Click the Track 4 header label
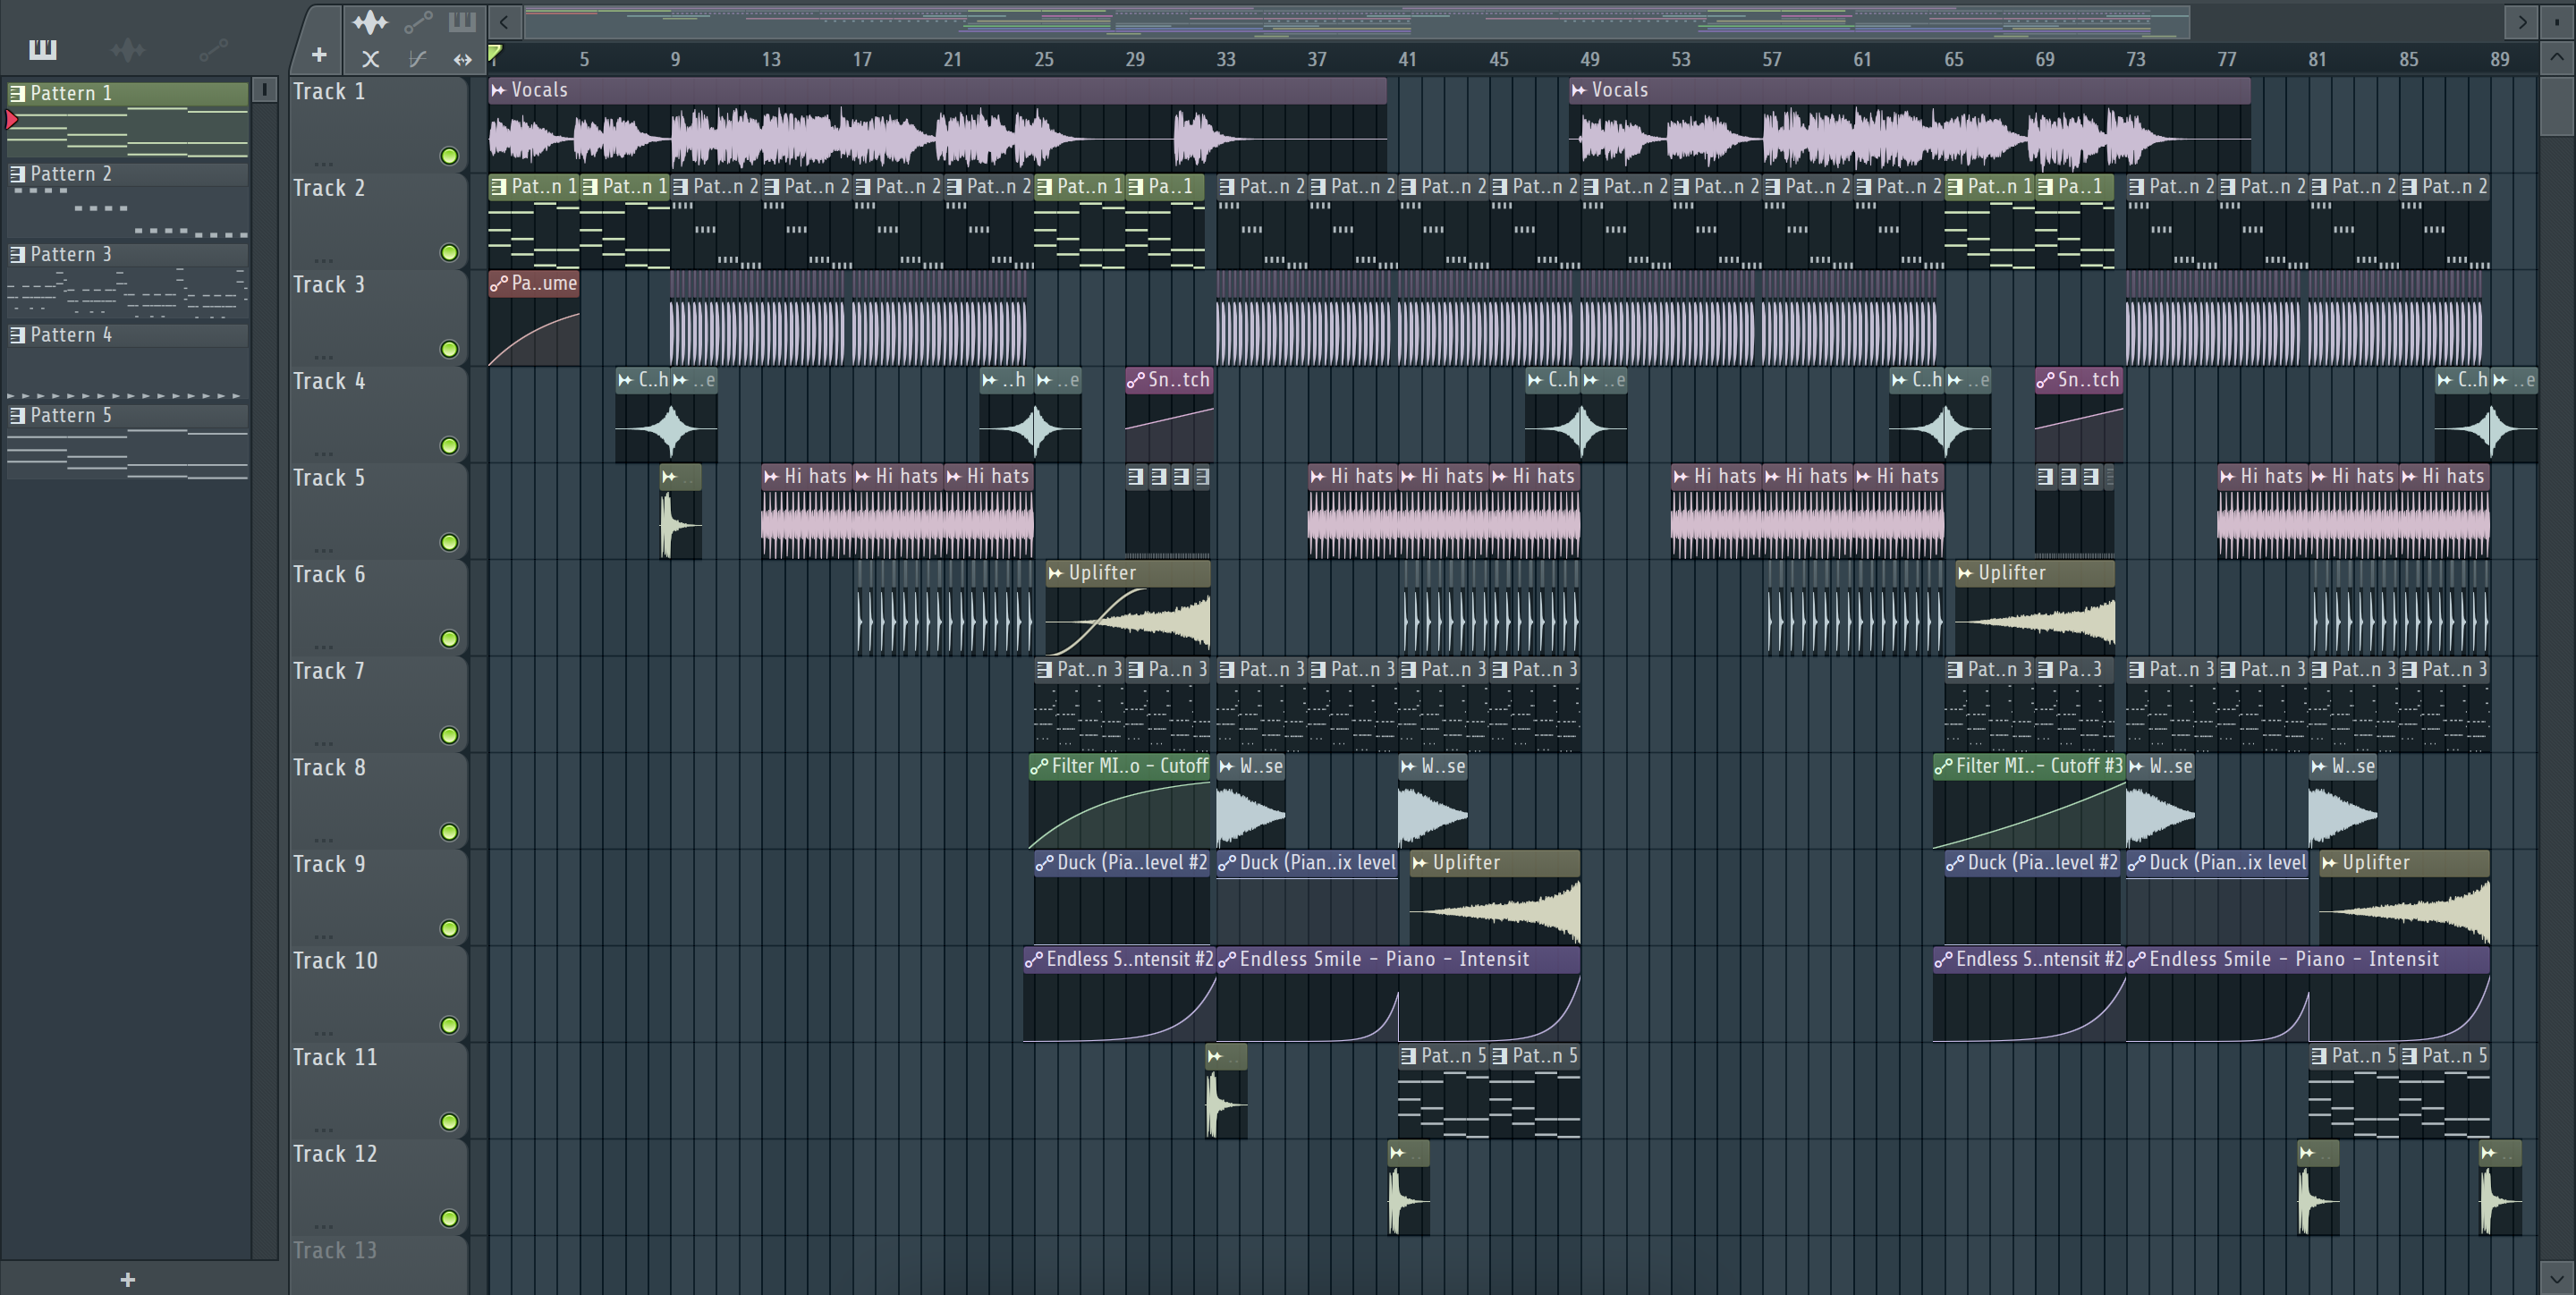This screenshot has width=2576, height=1295. pos(329,381)
